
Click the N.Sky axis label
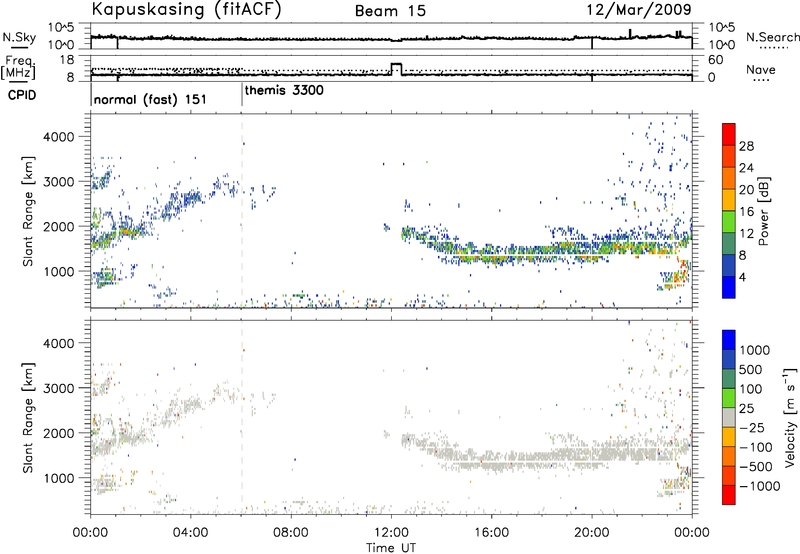[19, 37]
